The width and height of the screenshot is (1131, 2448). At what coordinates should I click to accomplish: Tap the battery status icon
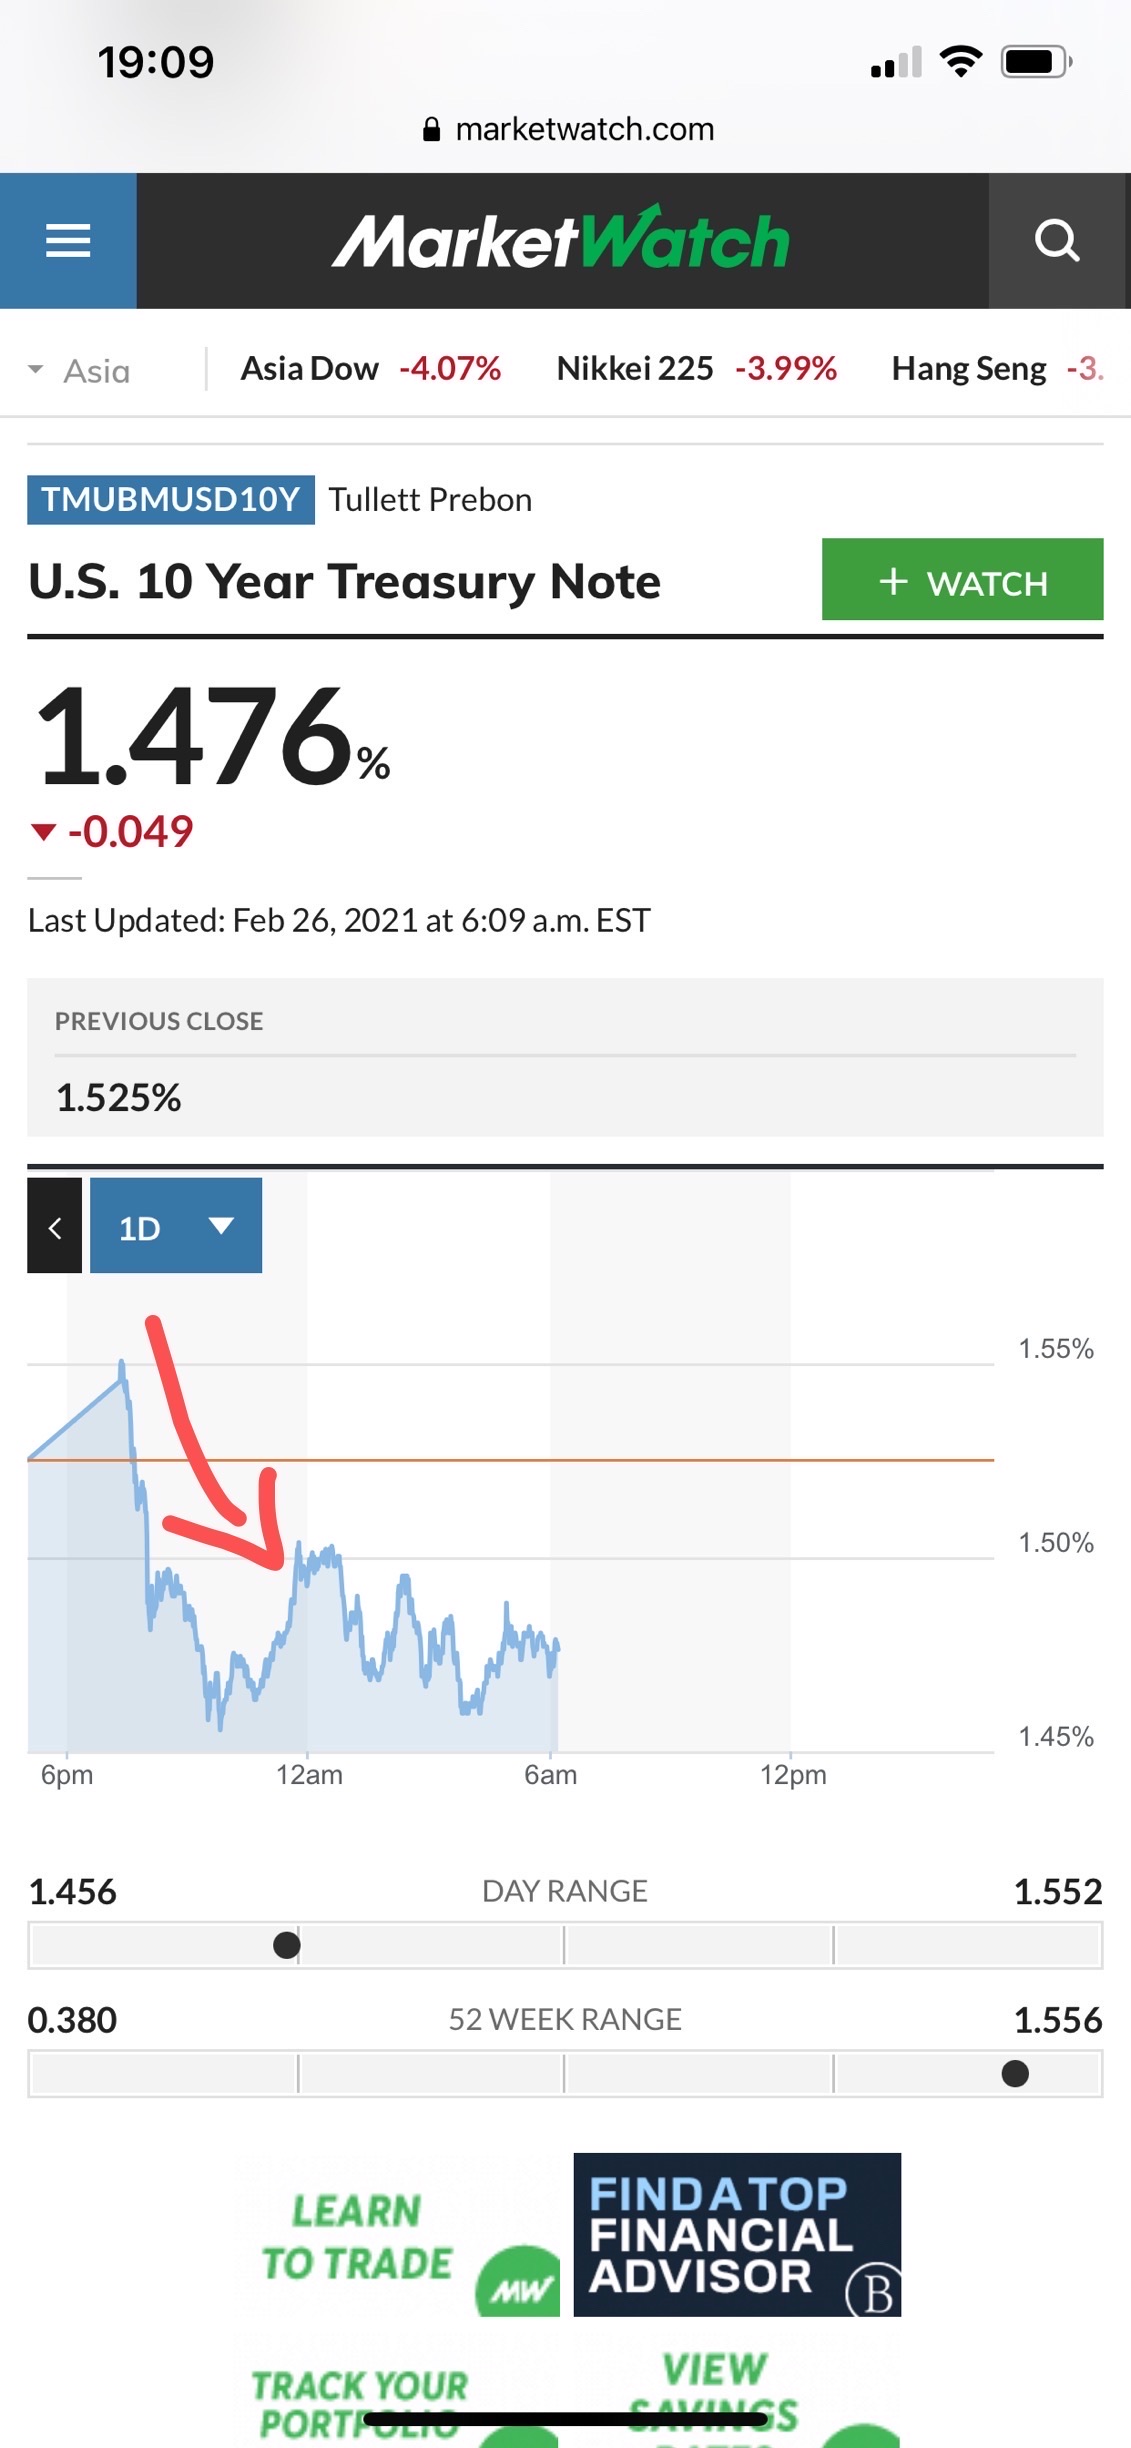pyautogui.click(x=1037, y=62)
